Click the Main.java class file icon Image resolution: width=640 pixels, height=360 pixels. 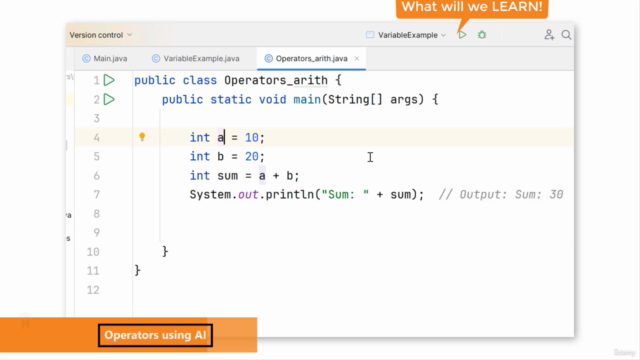click(86, 58)
